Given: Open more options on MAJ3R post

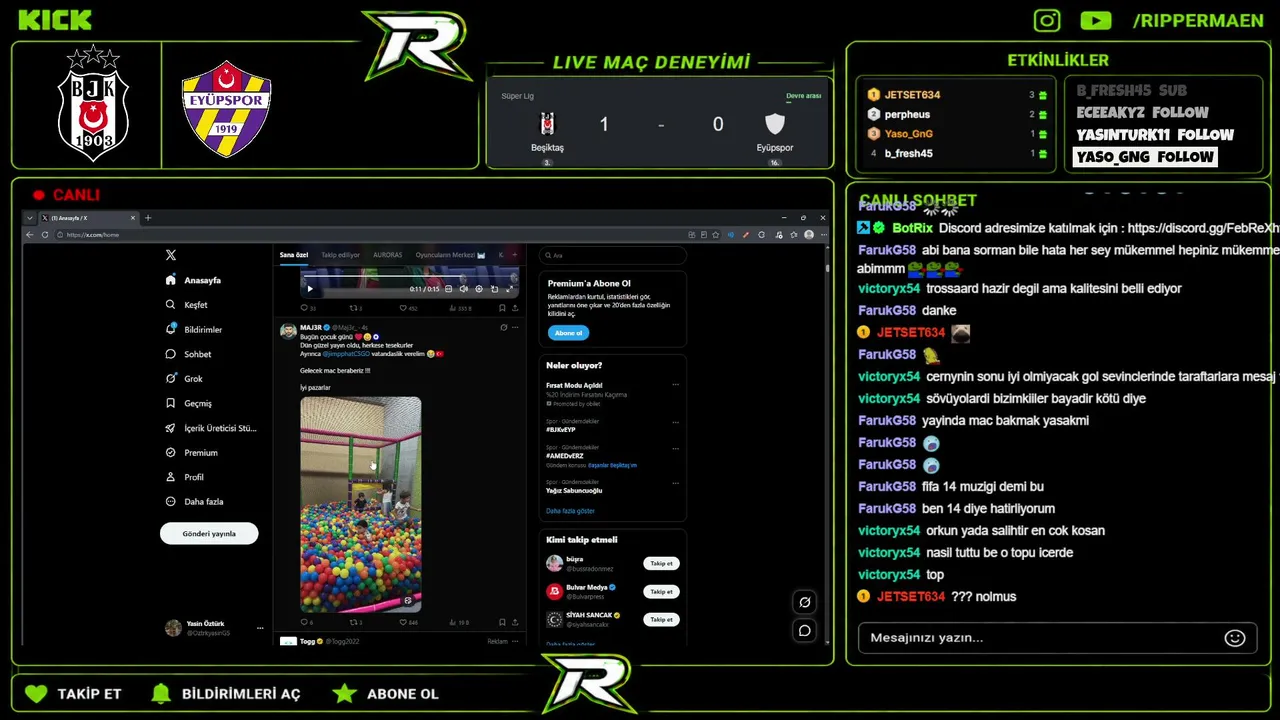Looking at the screenshot, I should (x=515, y=327).
